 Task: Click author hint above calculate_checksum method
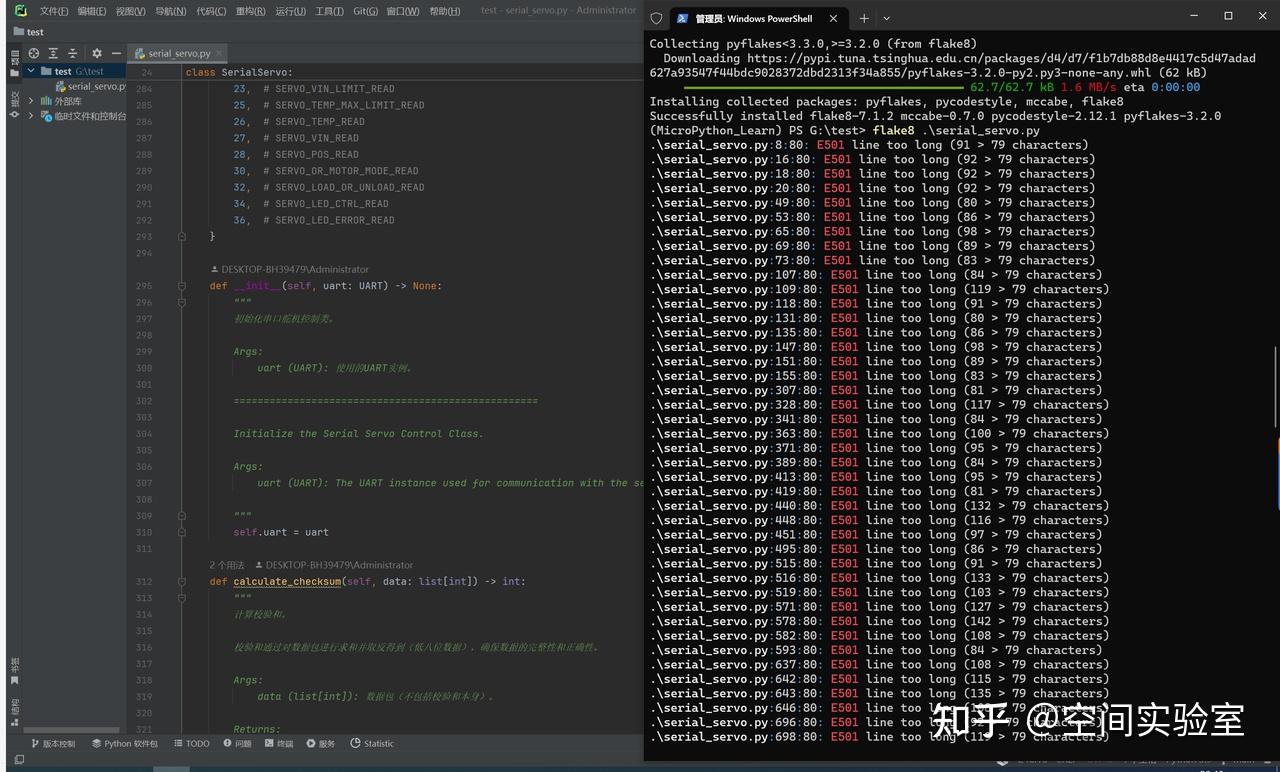tap(334, 565)
